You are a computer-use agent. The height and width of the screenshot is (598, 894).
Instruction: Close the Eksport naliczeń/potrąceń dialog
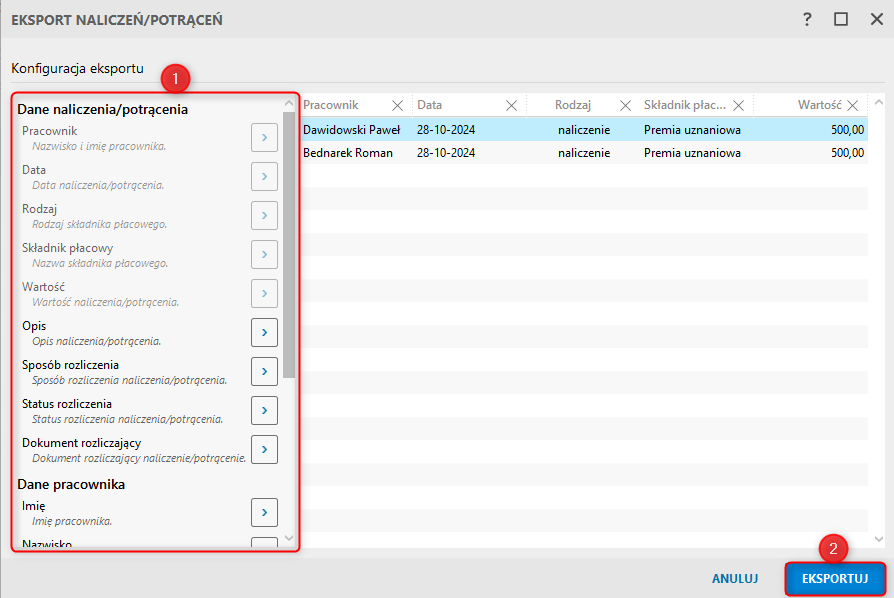tap(877, 19)
